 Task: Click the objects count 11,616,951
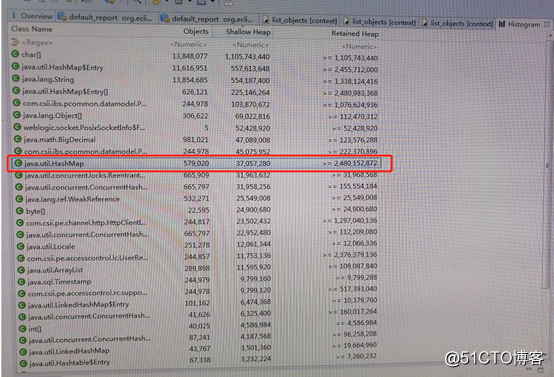(190, 68)
